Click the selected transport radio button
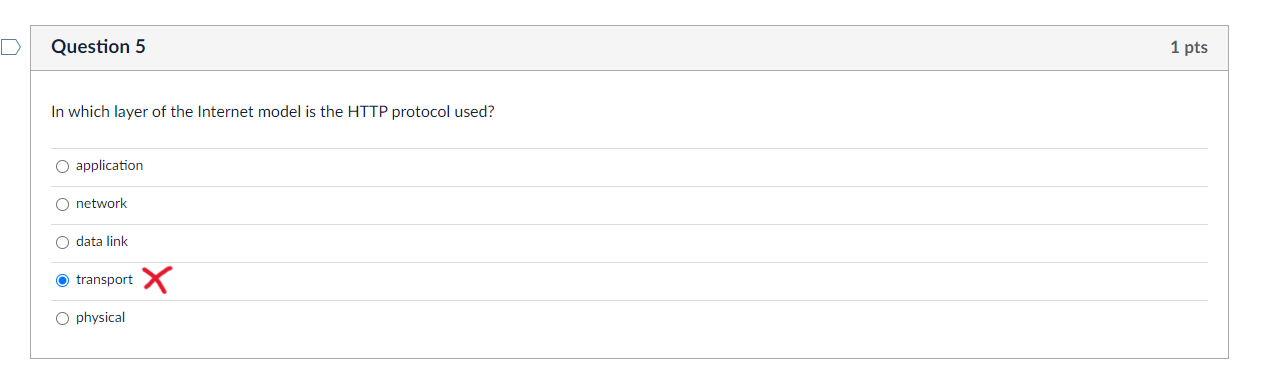Screen dimensions: 1262x384 coord(62,280)
